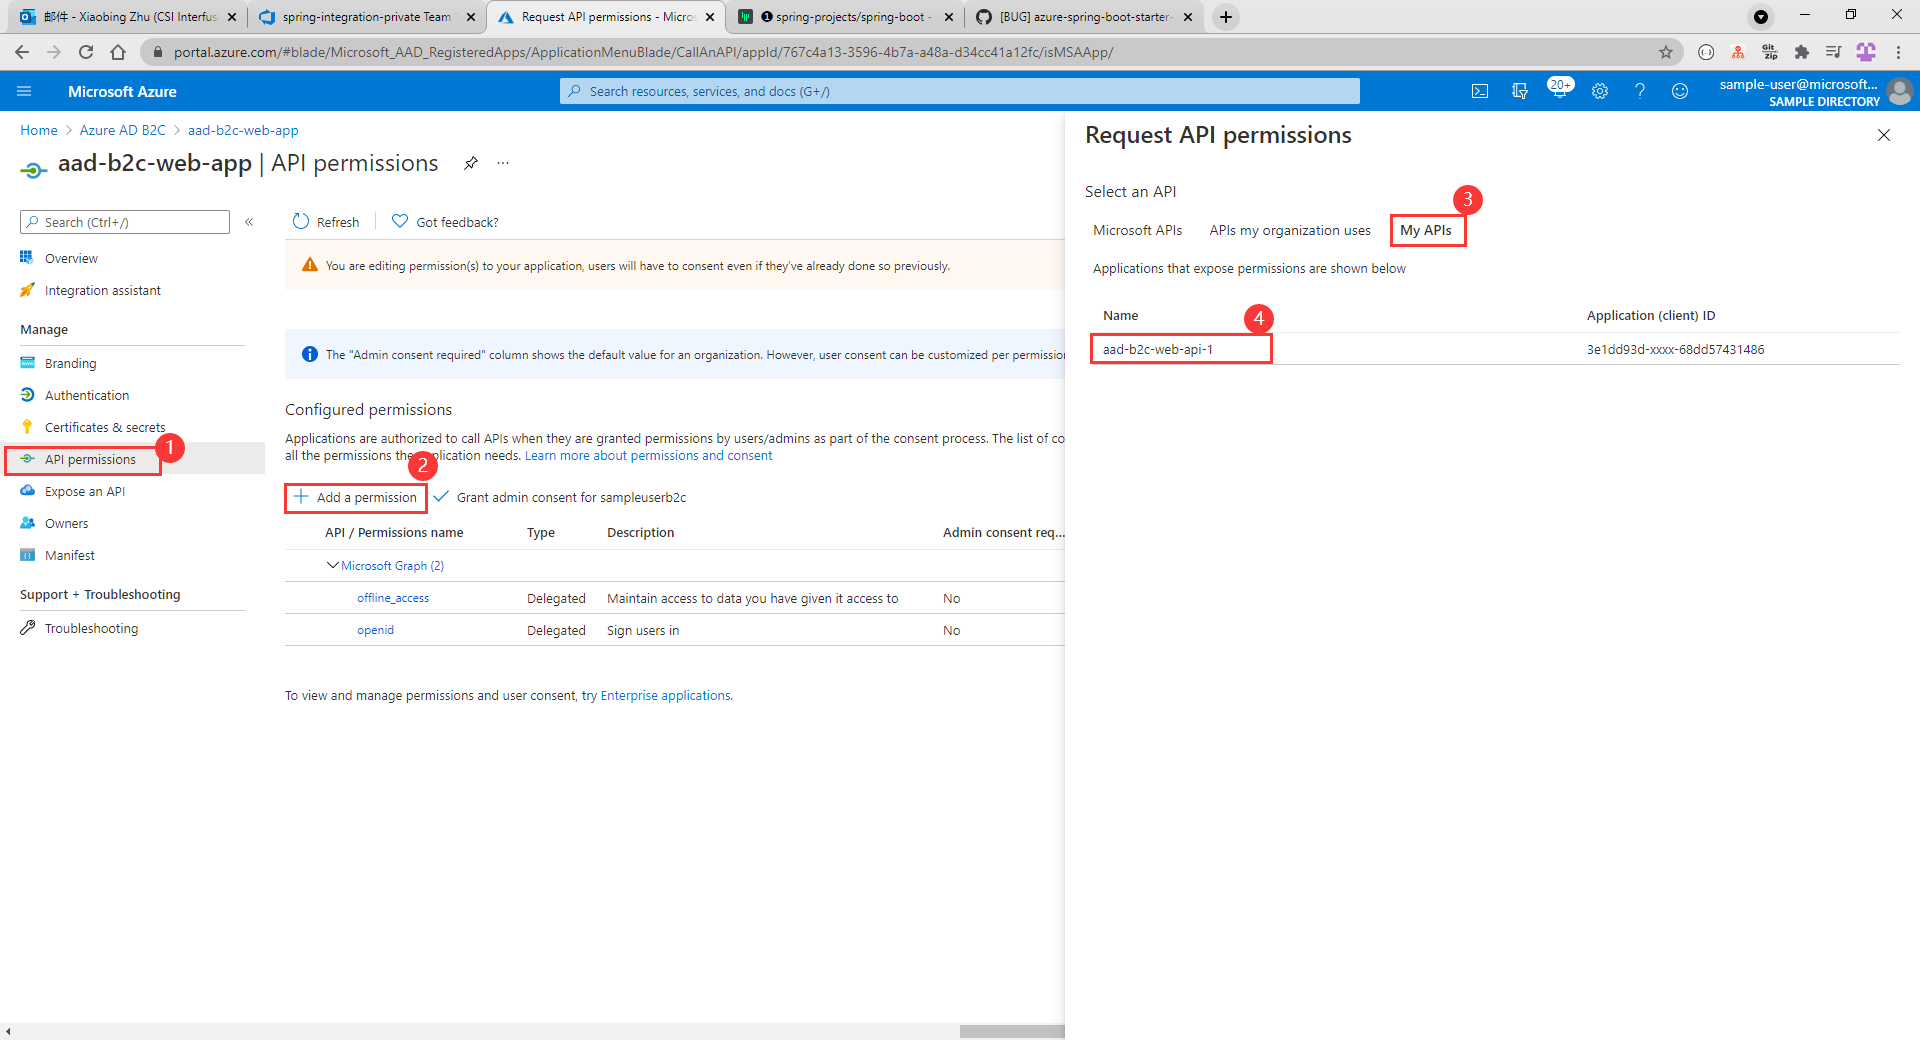Click the Microsoft Azure logo text
The height and width of the screenshot is (1040, 1920).
(122, 91)
